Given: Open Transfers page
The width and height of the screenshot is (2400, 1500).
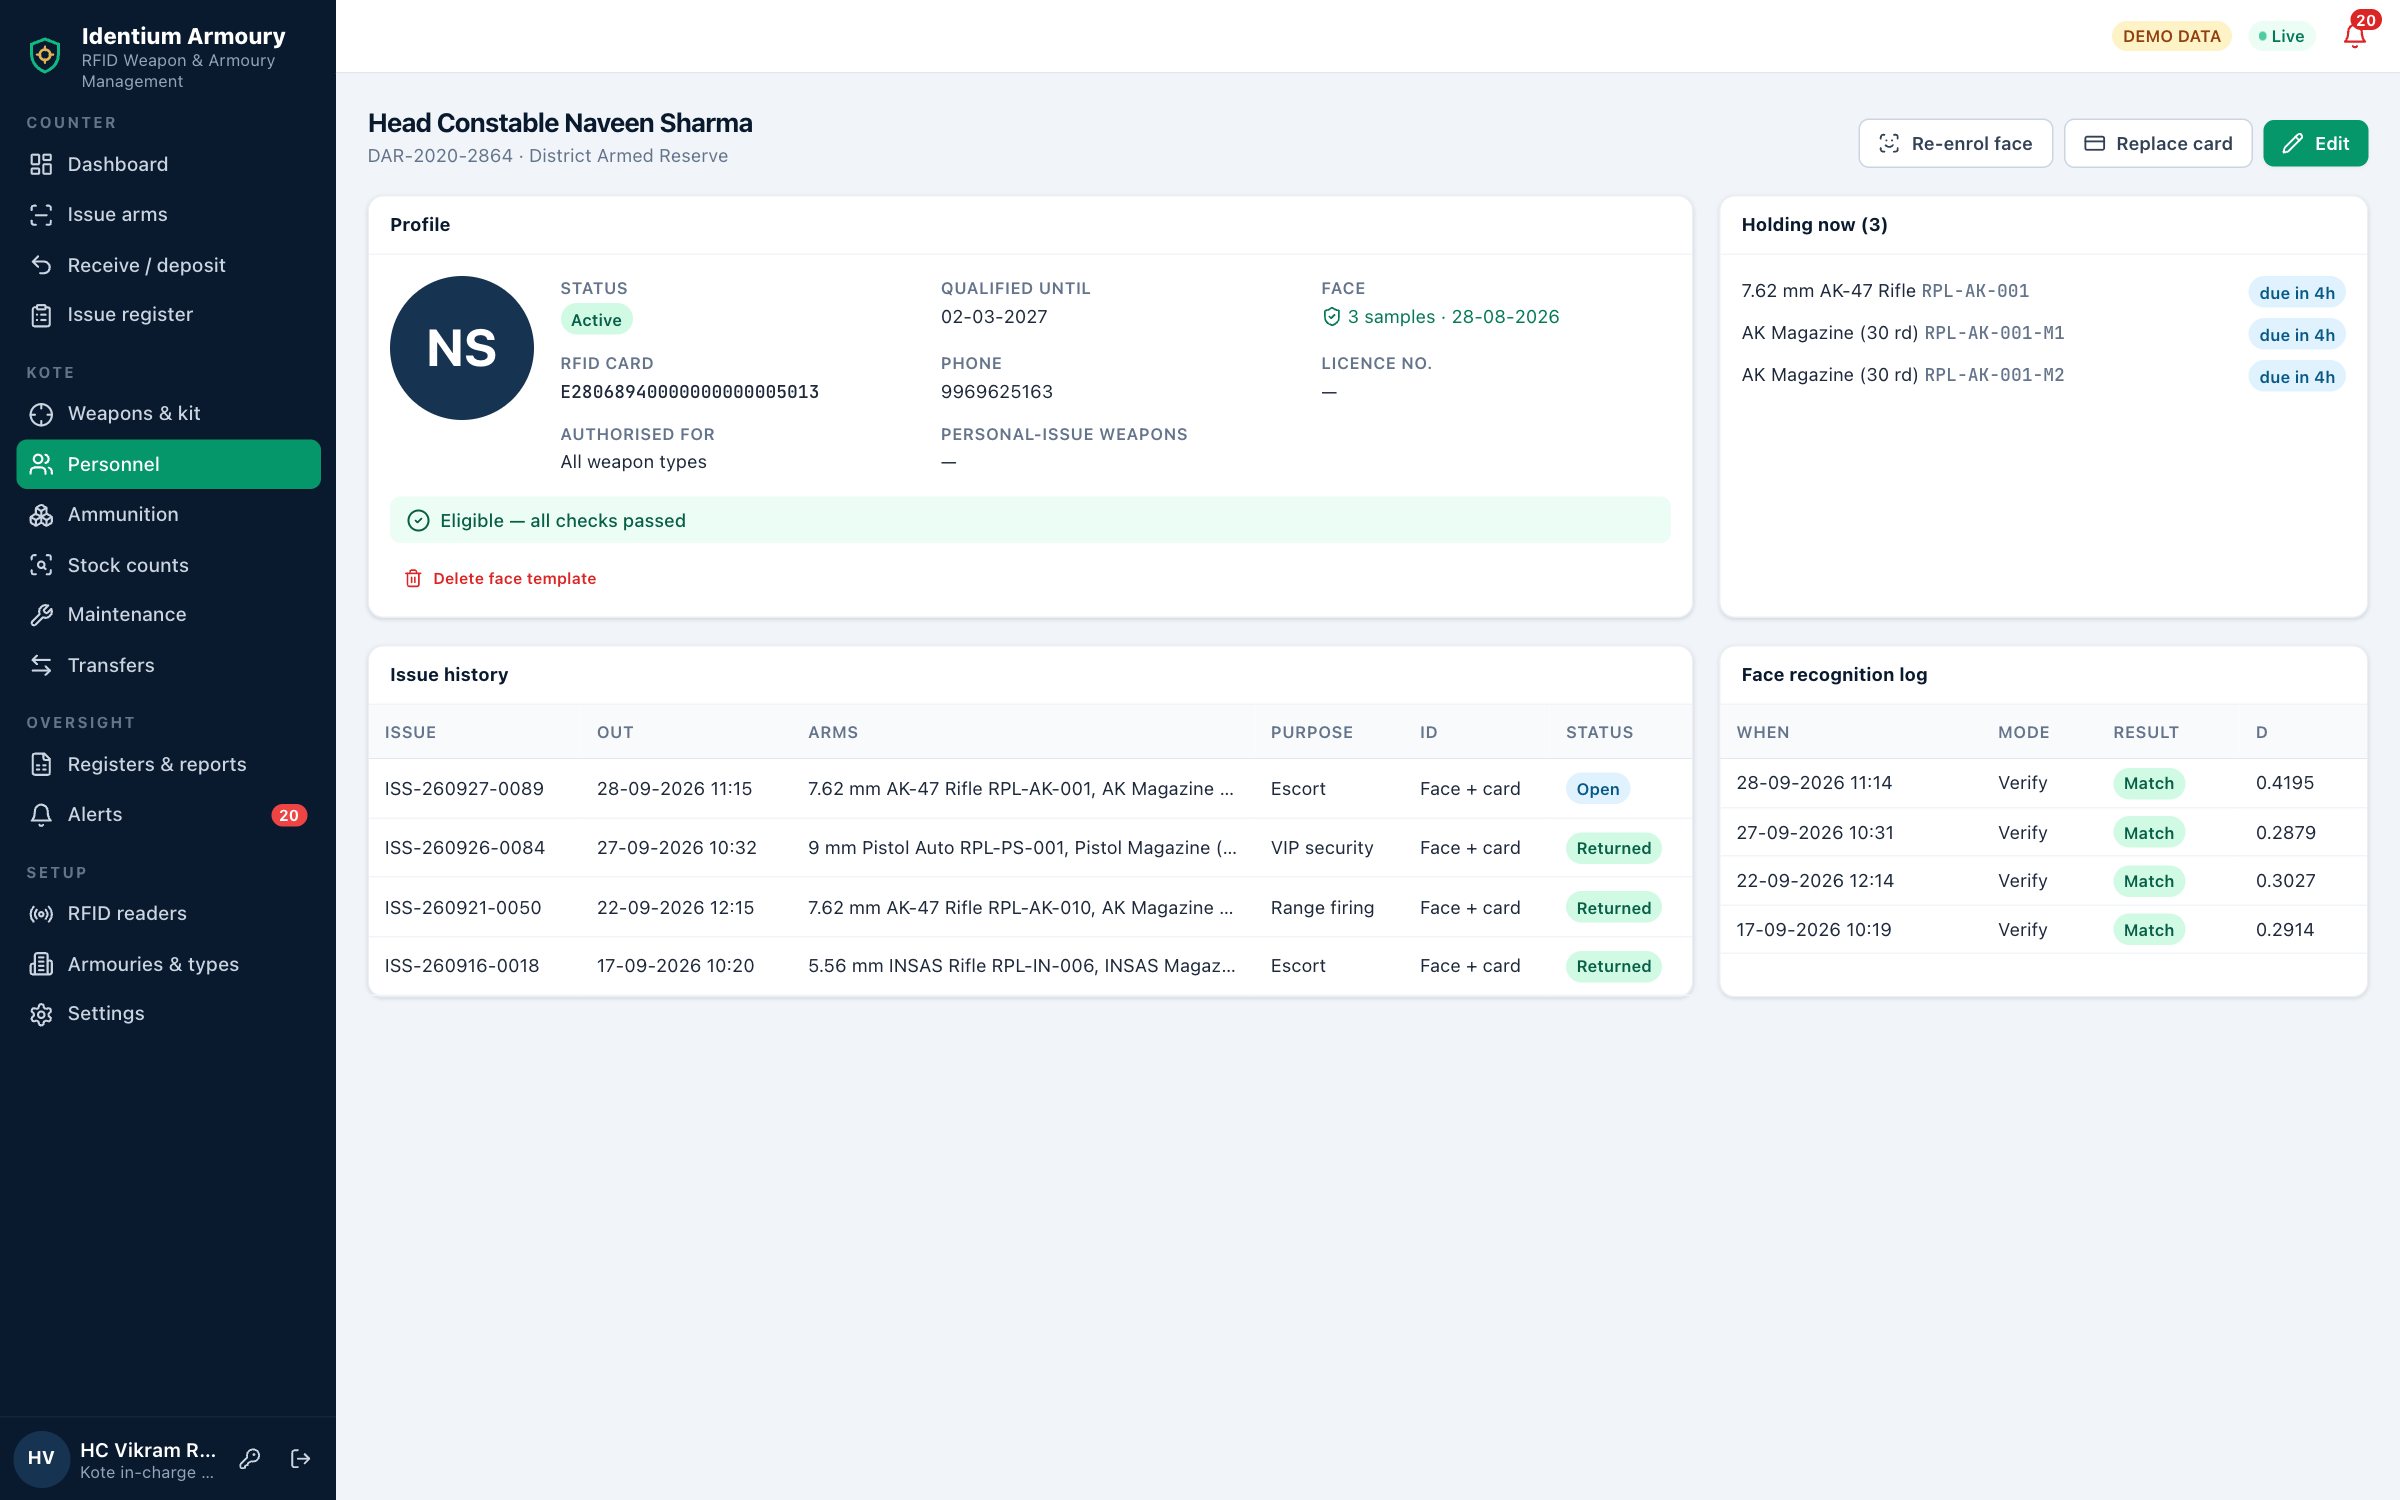Looking at the screenshot, I should (x=168, y=665).
